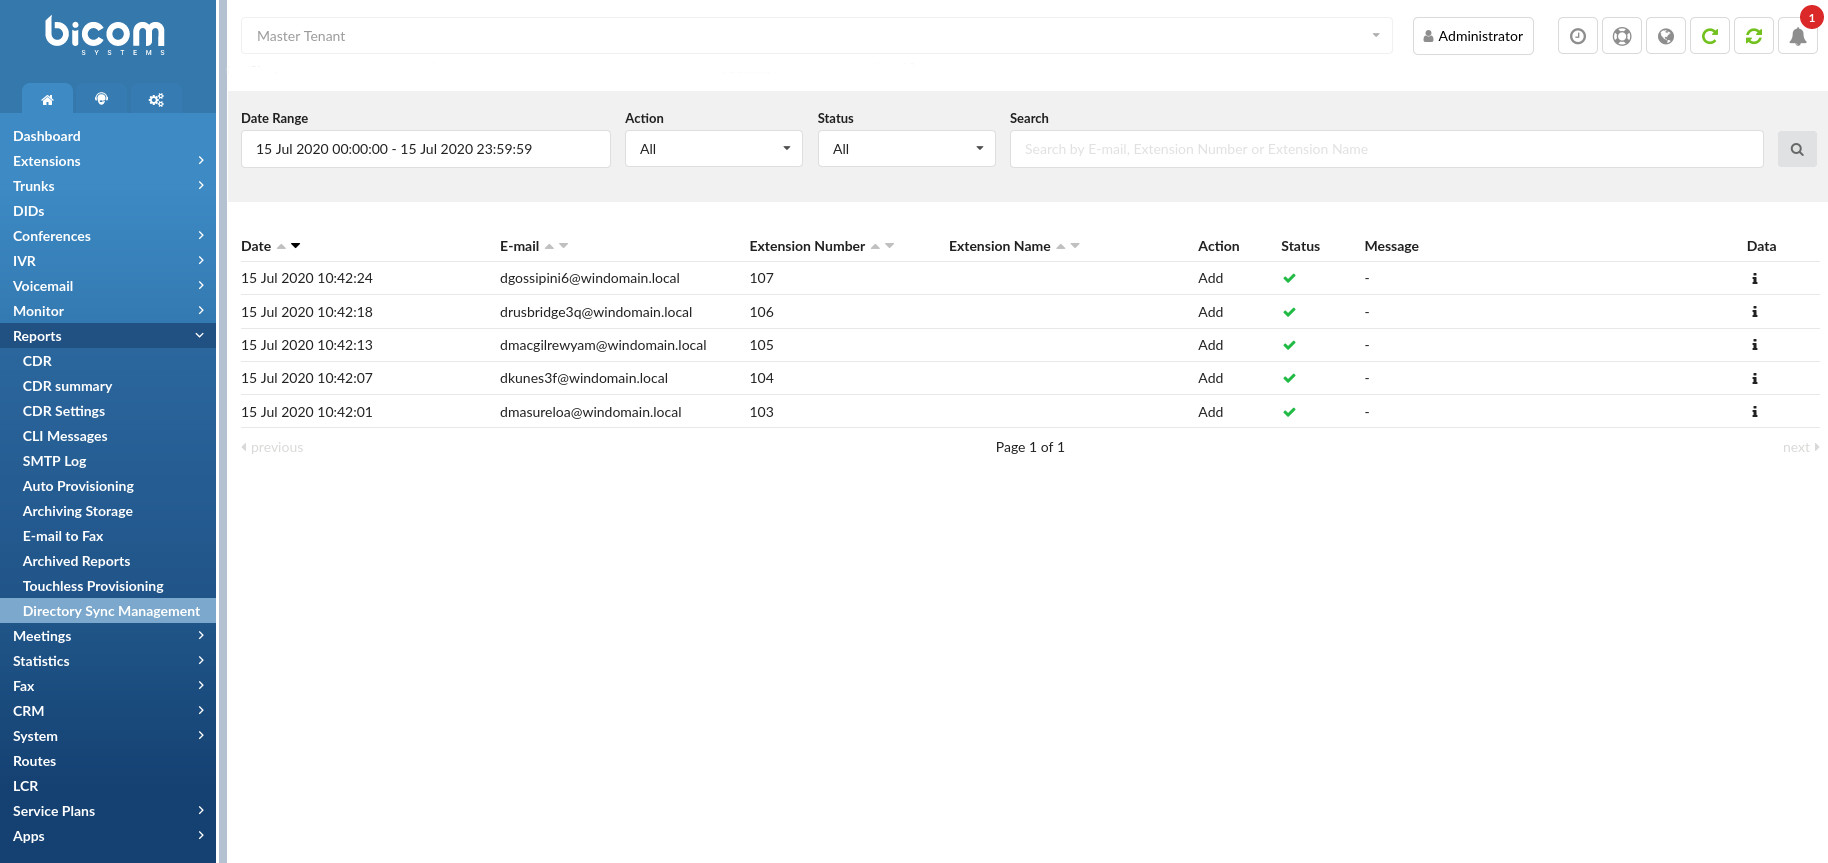This screenshot has height=863, width=1828.
Task: Open the Status filter dropdown
Action: pos(906,149)
